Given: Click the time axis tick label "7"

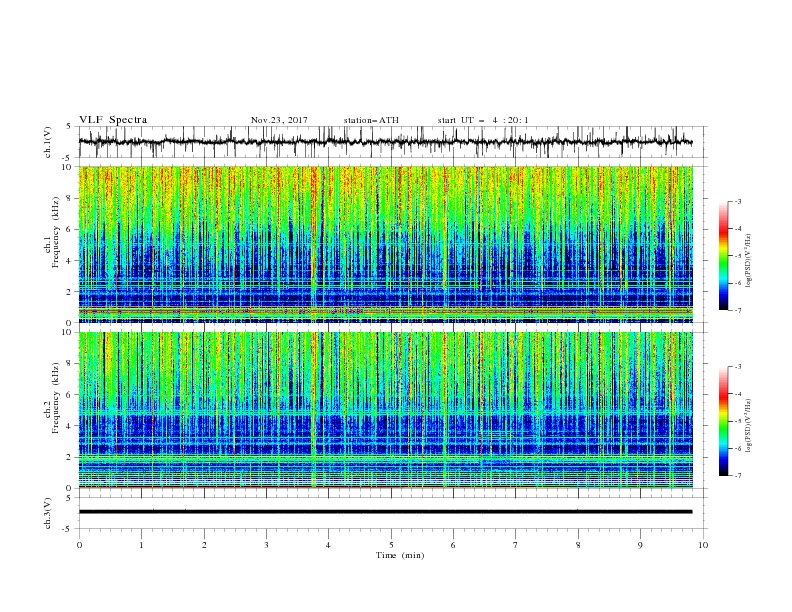Looking at the screenshot, I should tap(516, 545).
